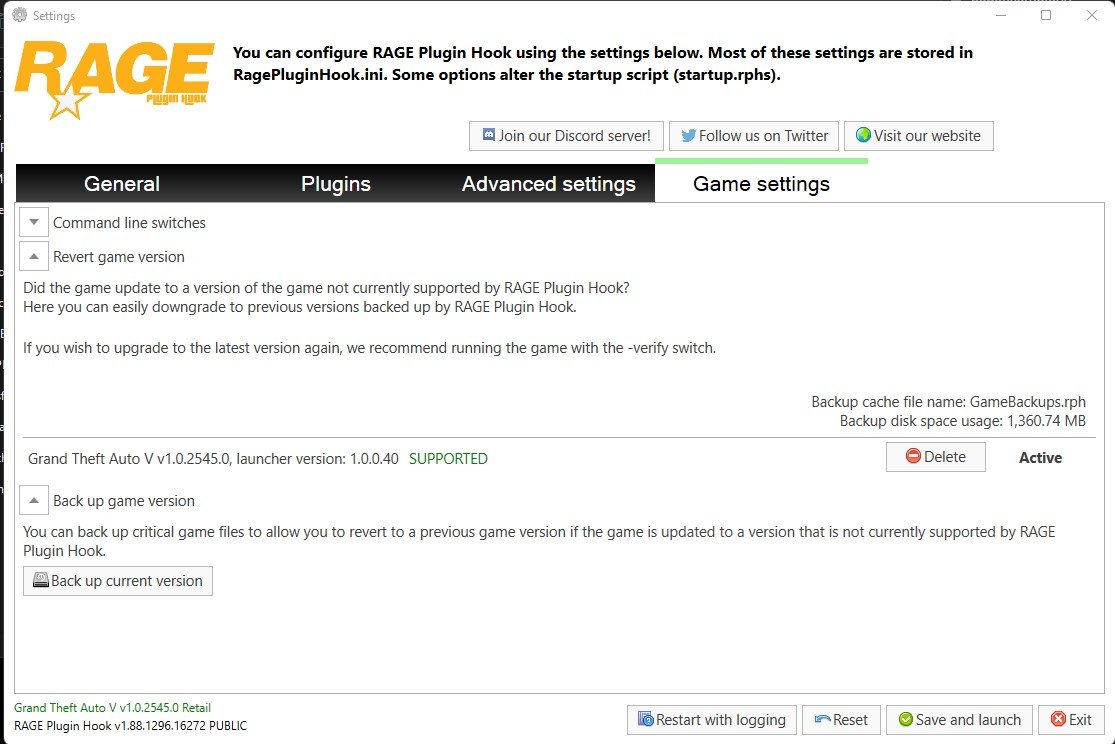Visit our website button
1115x744 pixels.
coord(919,136)
